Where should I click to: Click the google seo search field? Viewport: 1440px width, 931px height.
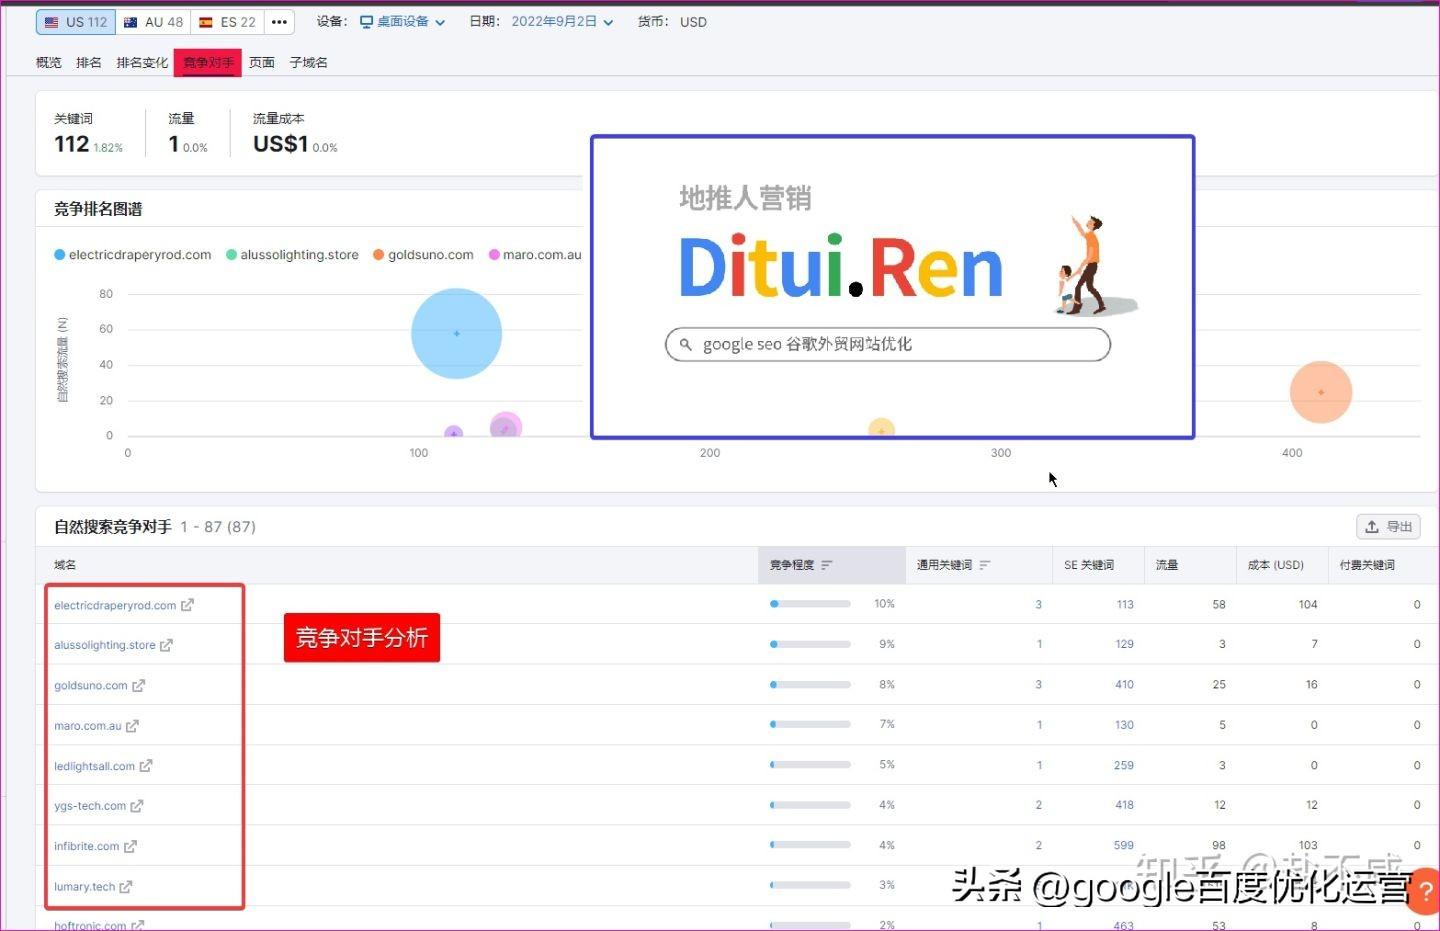point(888,344)
